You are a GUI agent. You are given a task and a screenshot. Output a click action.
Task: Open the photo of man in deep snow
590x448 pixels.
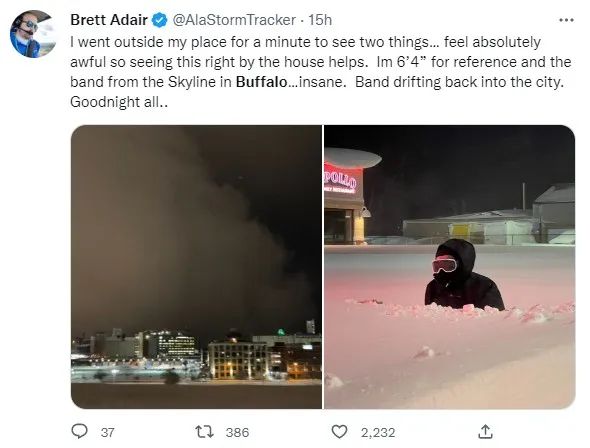coord(450,267)
